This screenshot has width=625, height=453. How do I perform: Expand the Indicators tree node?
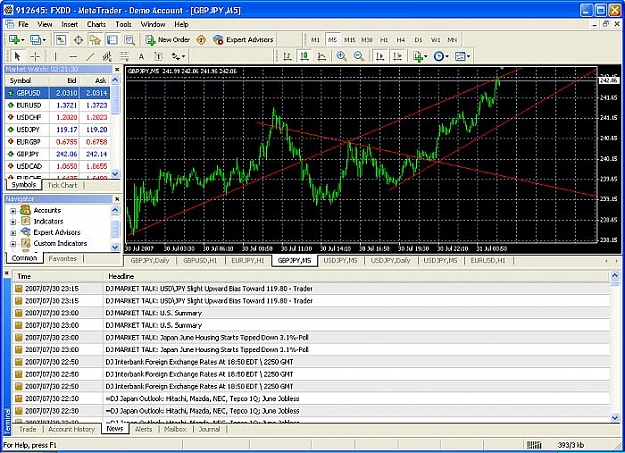(13, 222)
